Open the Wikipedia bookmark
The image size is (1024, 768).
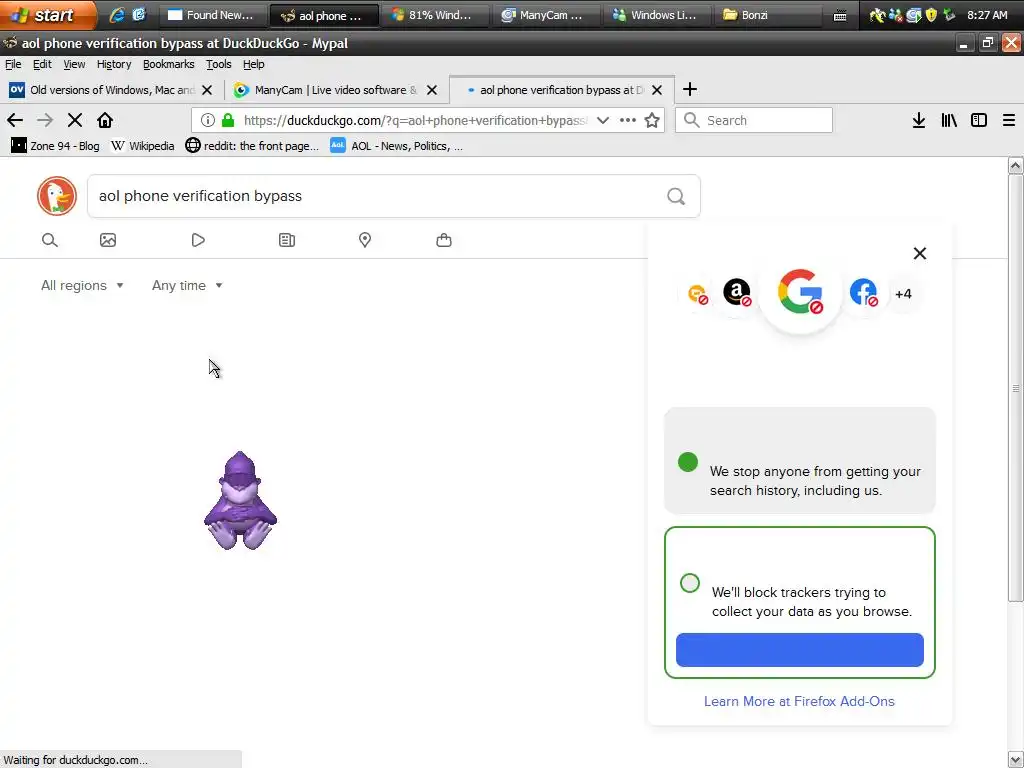pos(143,146)
